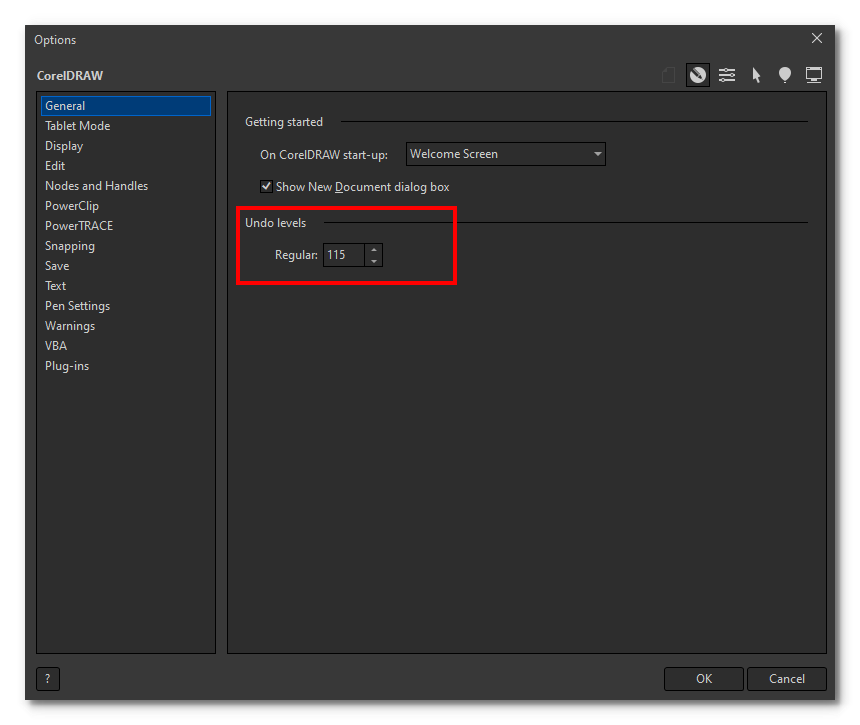Open the PowerClip settings
The width and height of the screenshot is (860, 725).
click(x=126, y=206)
